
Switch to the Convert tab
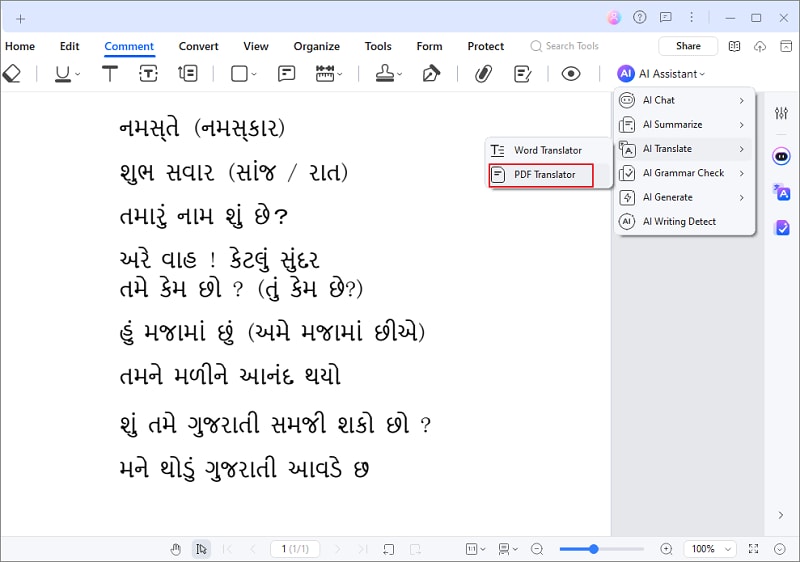coord(198,46)
